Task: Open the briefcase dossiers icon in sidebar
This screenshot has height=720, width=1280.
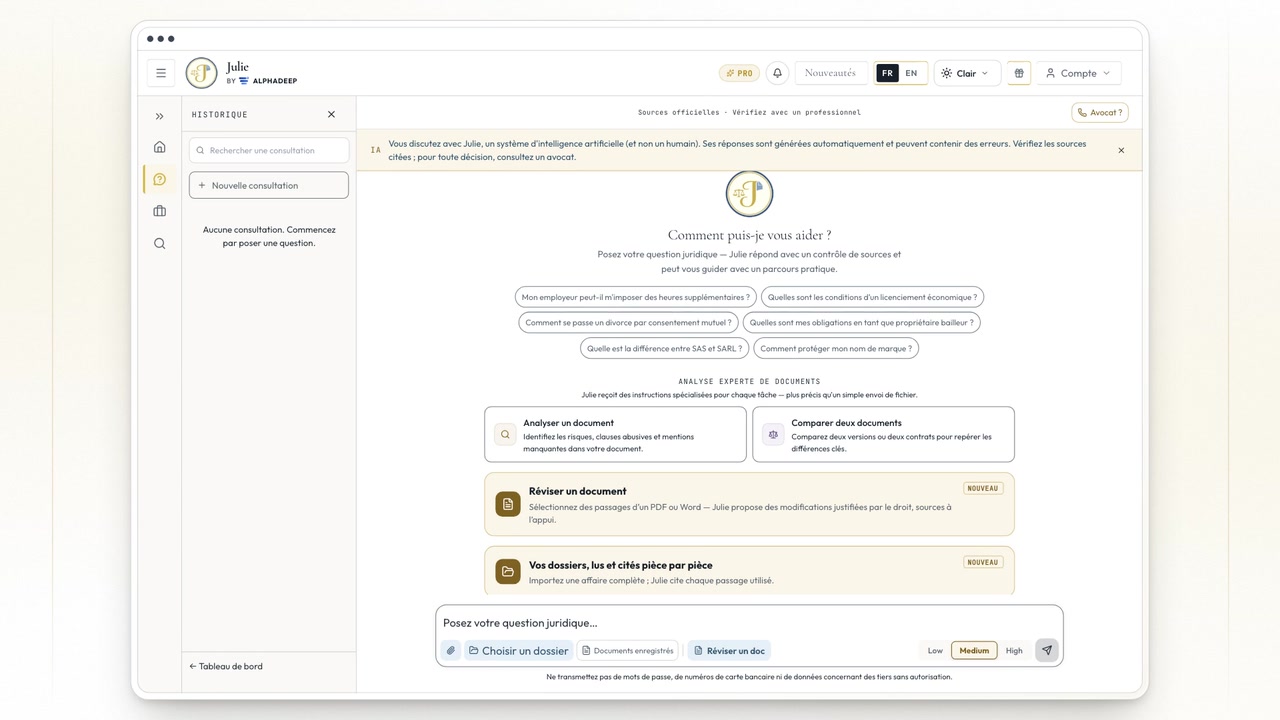Action: pyautogui.click(x=160, y=211)
